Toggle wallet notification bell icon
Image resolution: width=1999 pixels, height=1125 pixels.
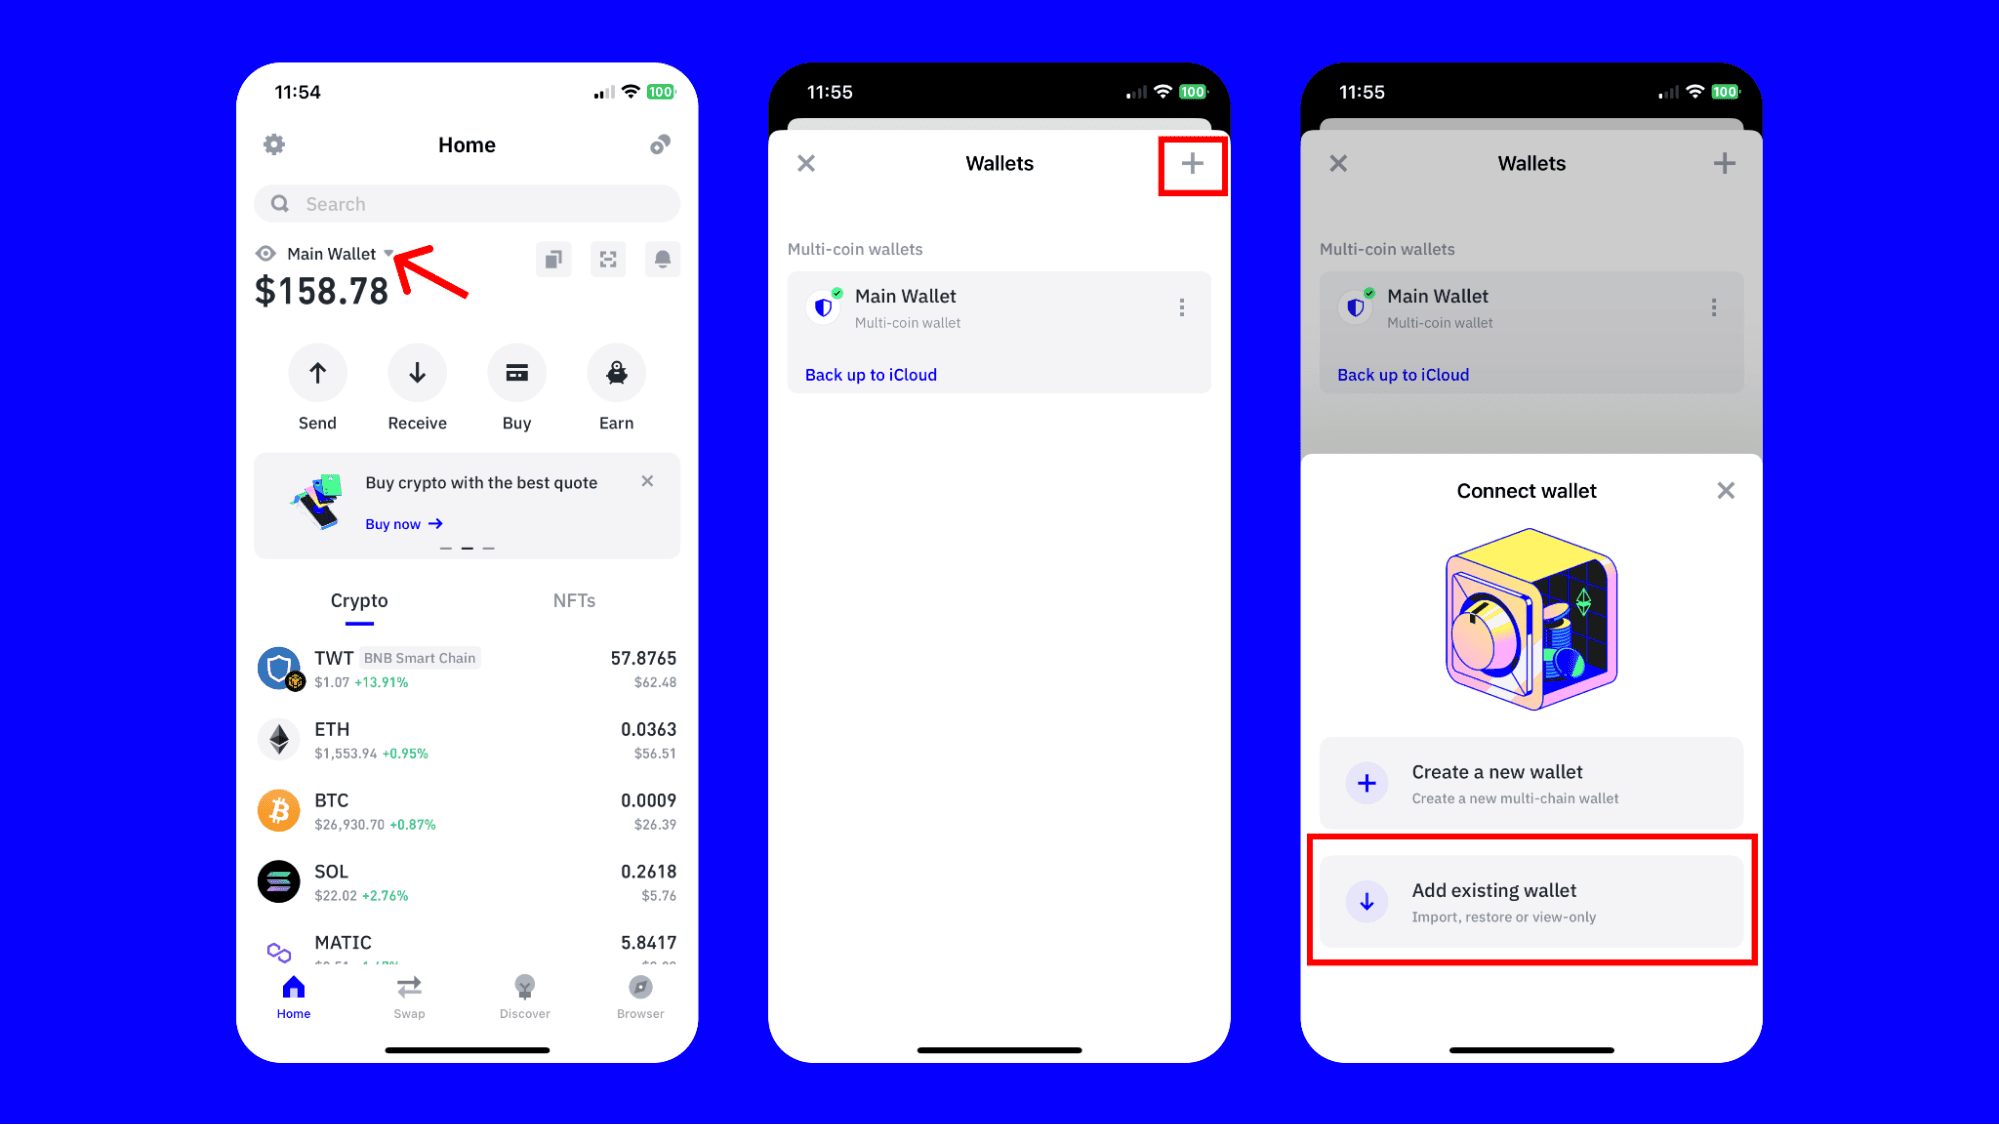point(663,260)
